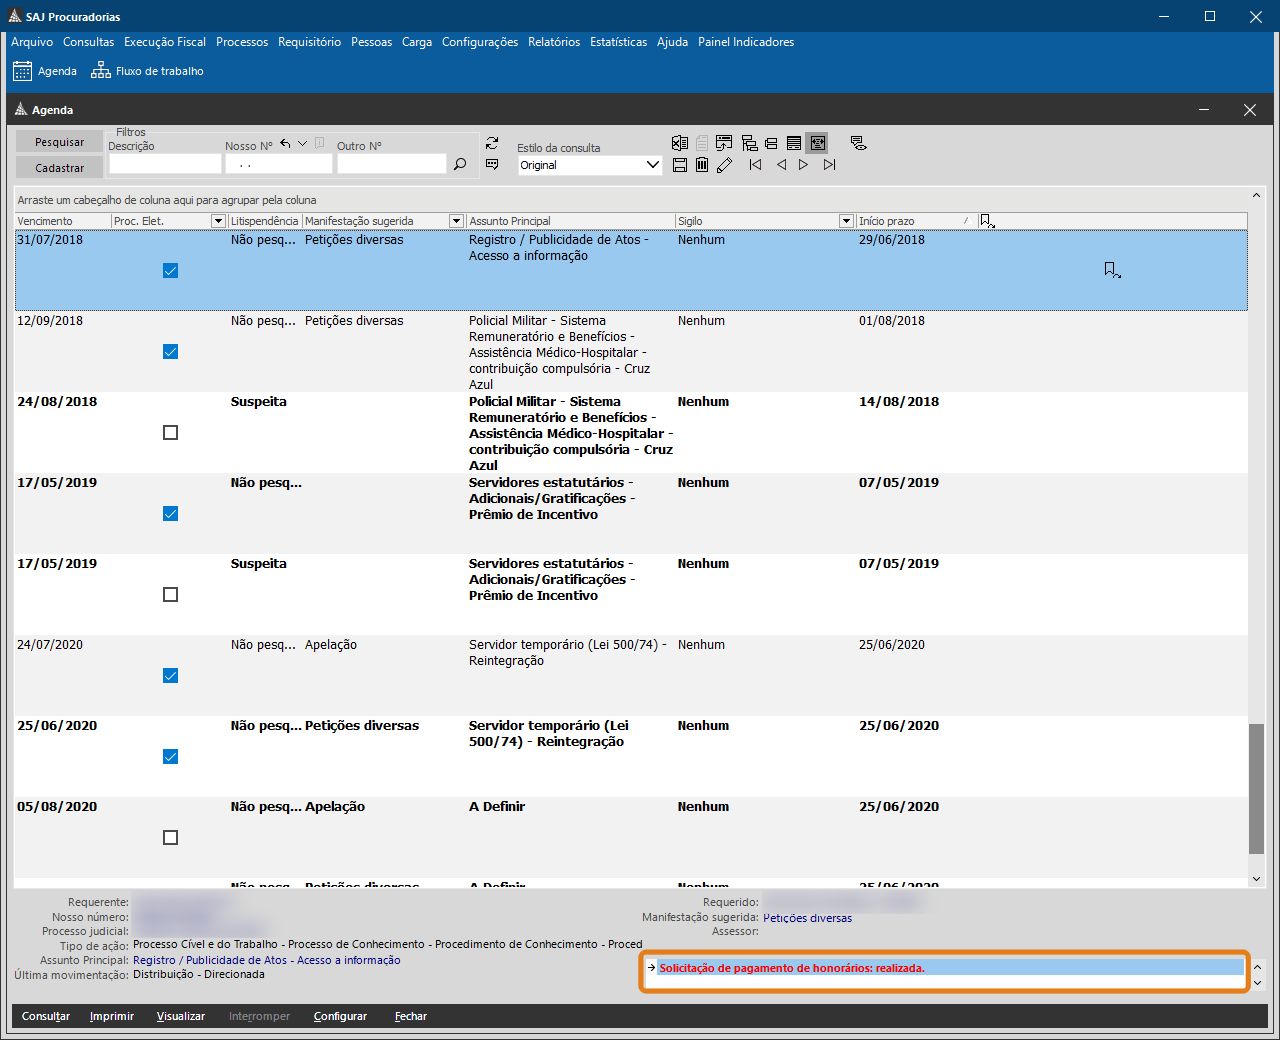Click Fechar in the bottom bar
The width and height of the screenshot is (1280, 1040).
(411, 1016)
